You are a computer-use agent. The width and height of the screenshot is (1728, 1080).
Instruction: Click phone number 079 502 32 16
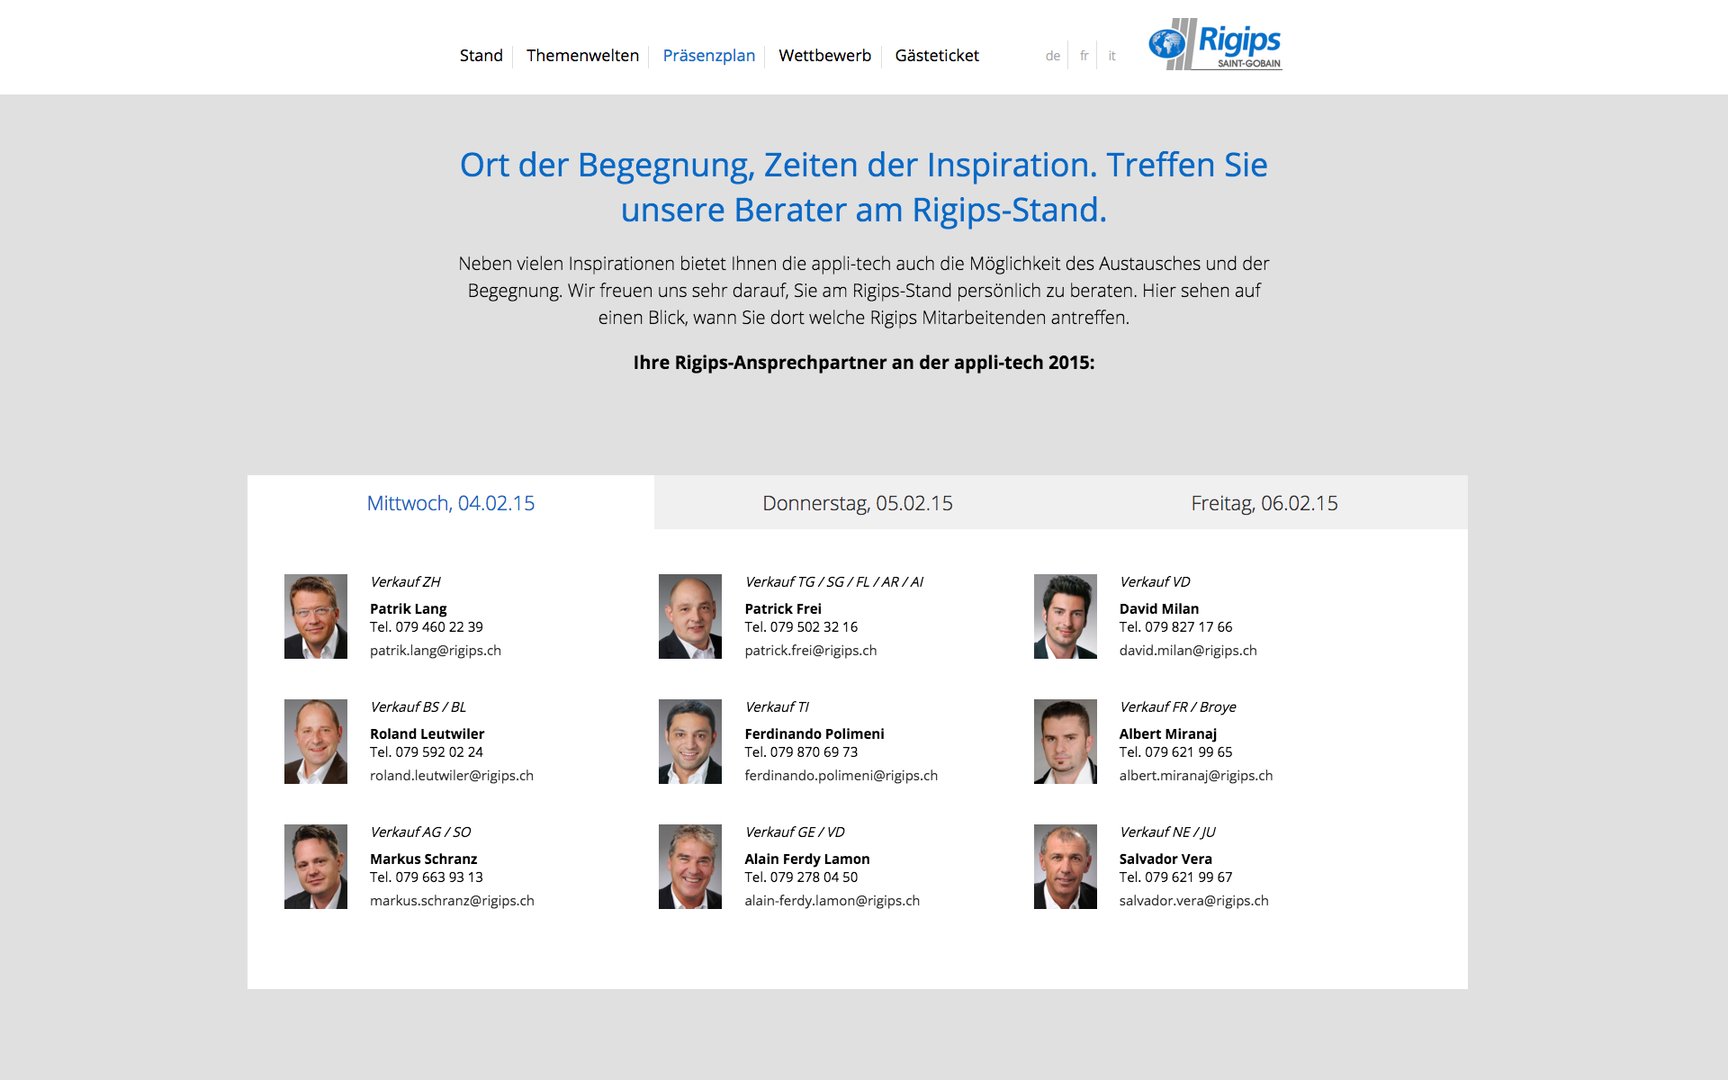click(x=814, y=627)
